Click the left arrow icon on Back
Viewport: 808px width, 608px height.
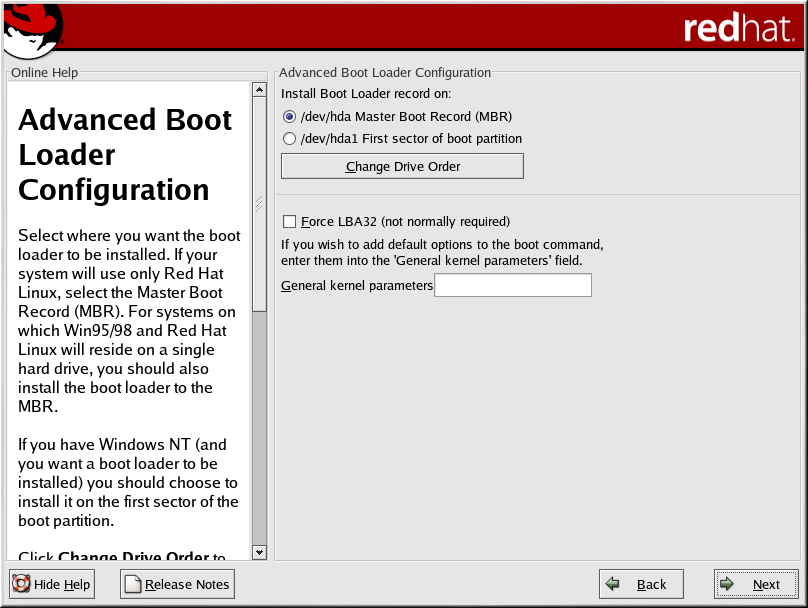point(613,584)
